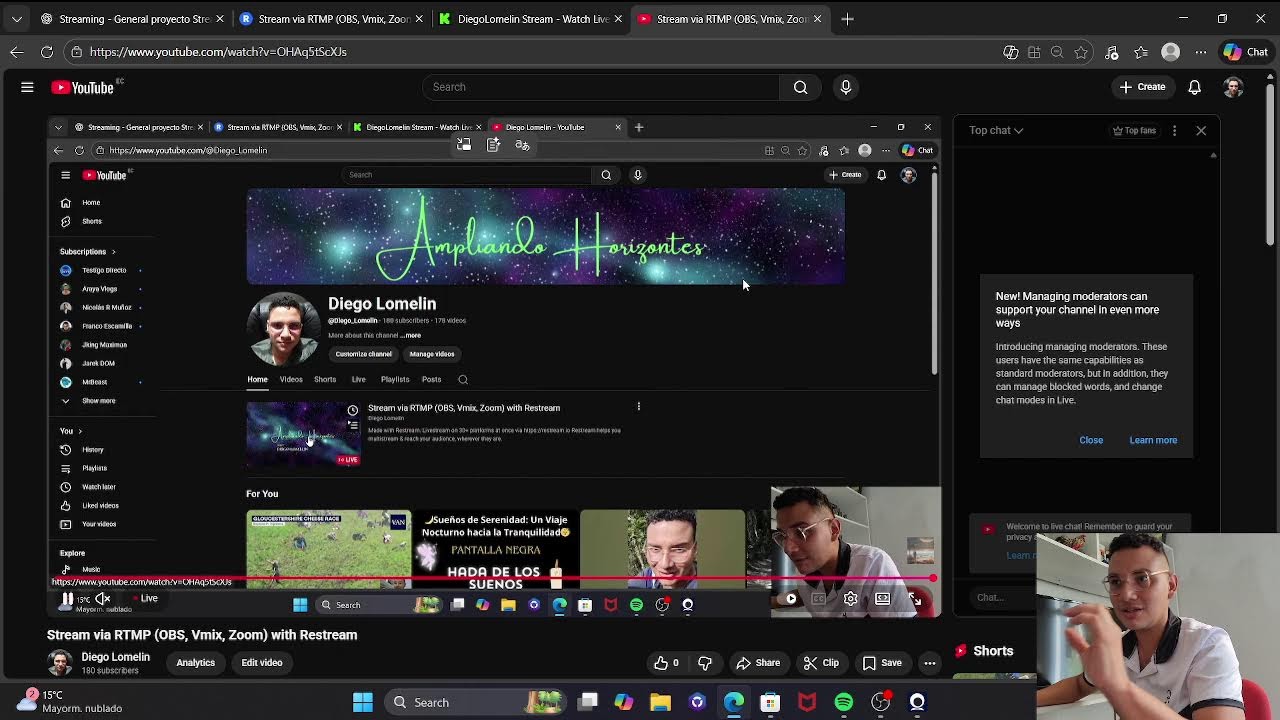Image resolution: width=1280 pixels, height=720 pixels.
Task: Focus the YouTube search box
Action: pos(600,87)
